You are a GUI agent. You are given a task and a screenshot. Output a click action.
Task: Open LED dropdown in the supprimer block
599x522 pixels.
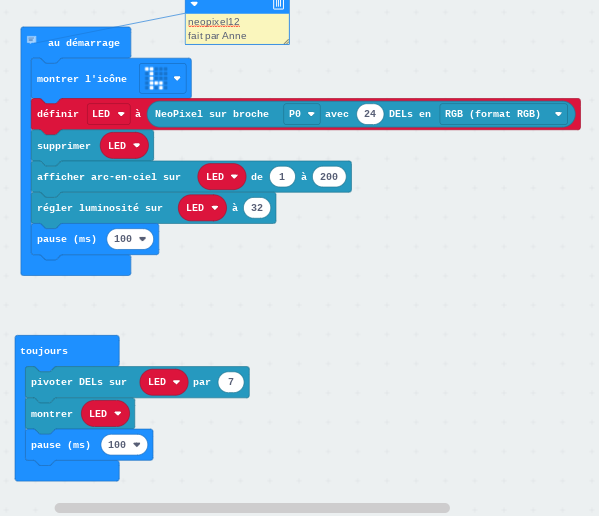[124, 146]
